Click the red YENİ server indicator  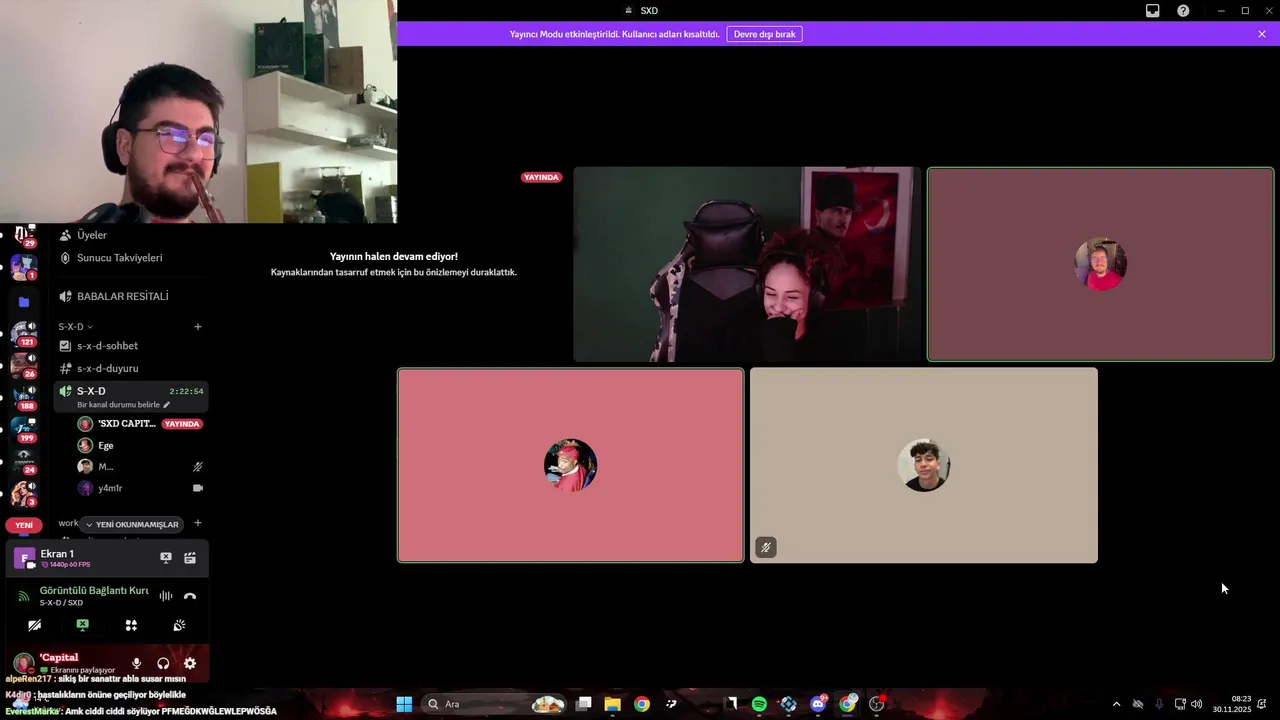(x=23, y=525)
